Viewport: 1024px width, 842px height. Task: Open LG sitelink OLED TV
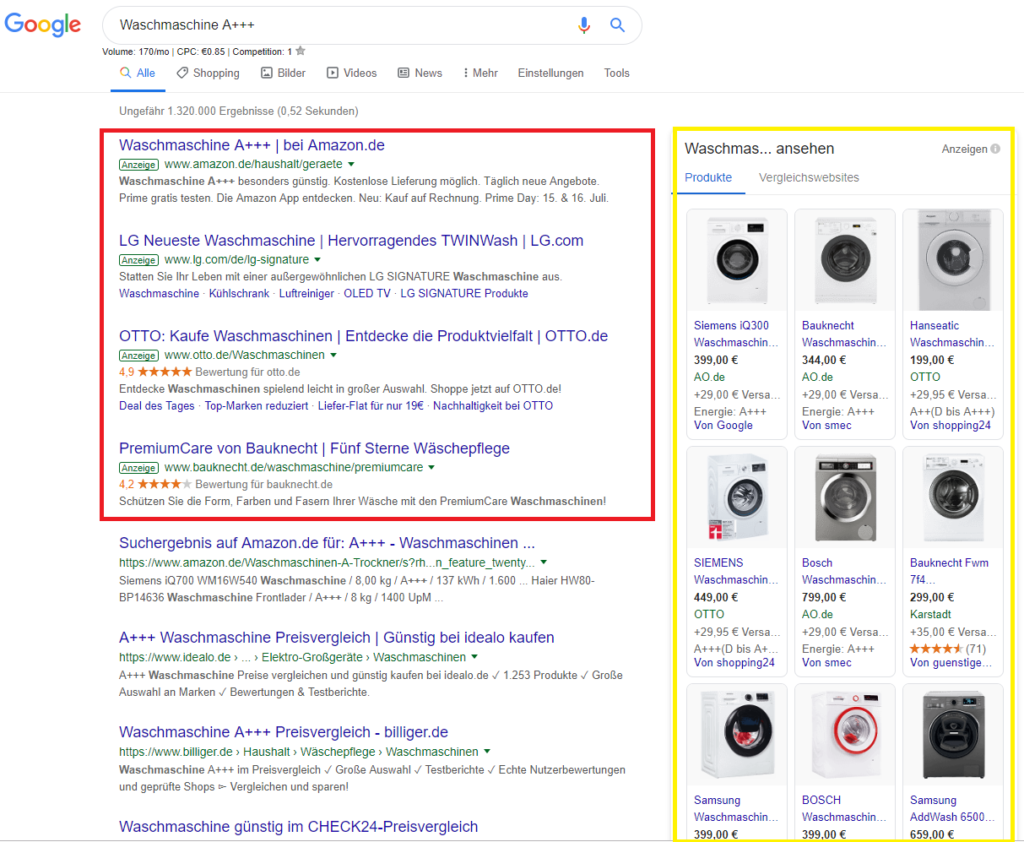367,294
